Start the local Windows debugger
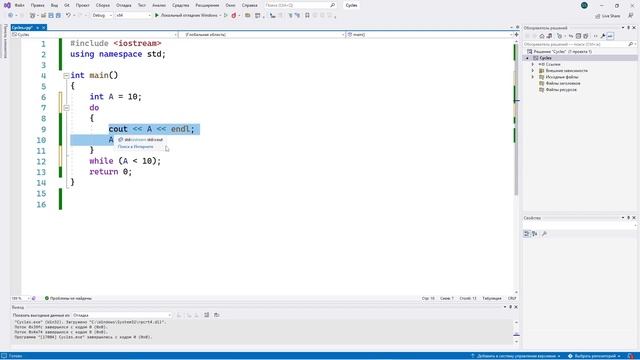 (186, 15)
